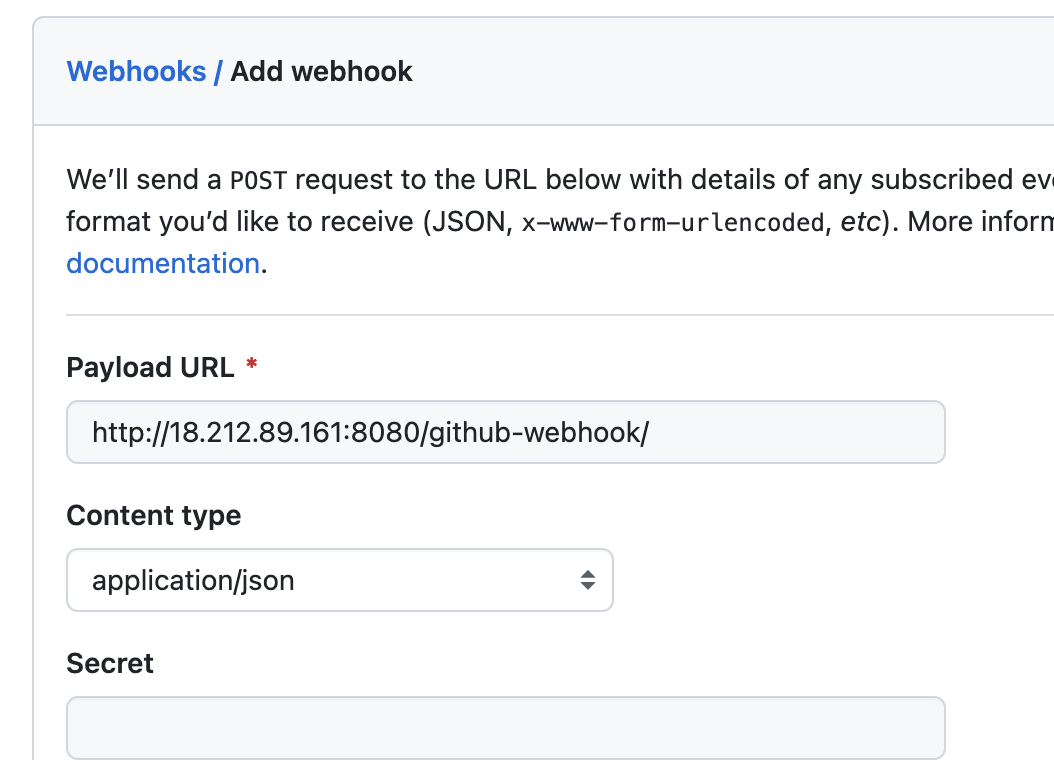This screenshot has height=760, width=1054.
Task: Select the application/json value text
Action: pyautogui.click(x=193, y=580)
